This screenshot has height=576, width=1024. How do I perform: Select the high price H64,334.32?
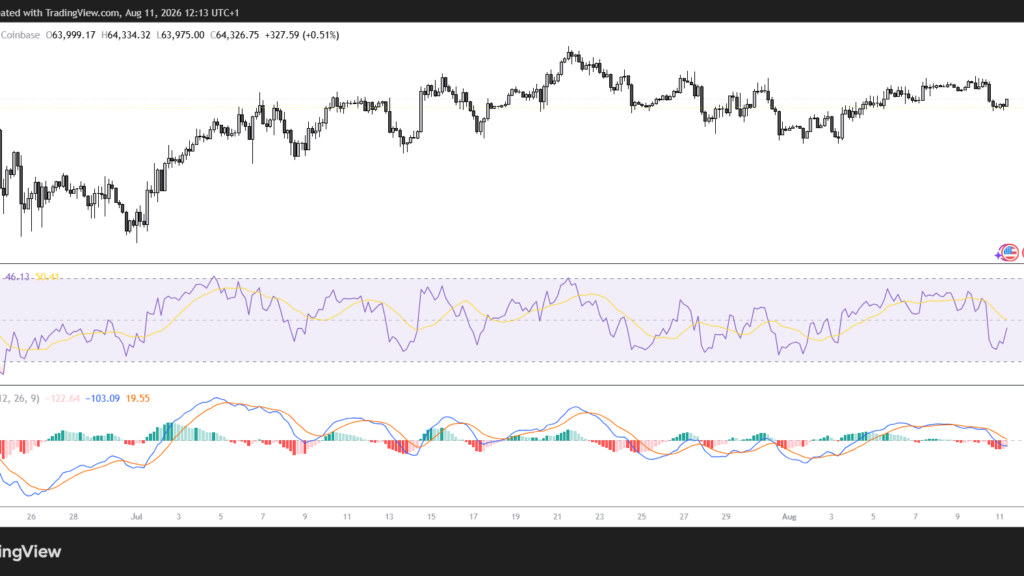coord(125,35)
